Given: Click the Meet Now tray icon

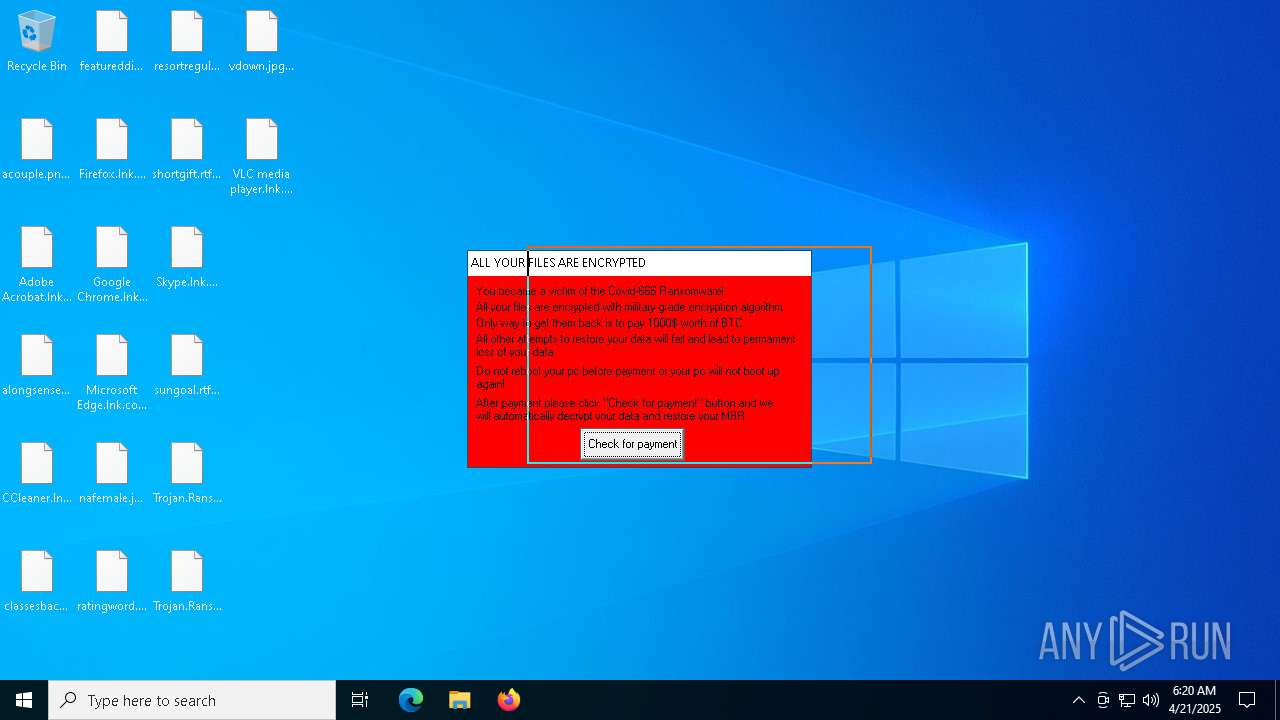Looking at the screenshot, I should click(1103, 700).
